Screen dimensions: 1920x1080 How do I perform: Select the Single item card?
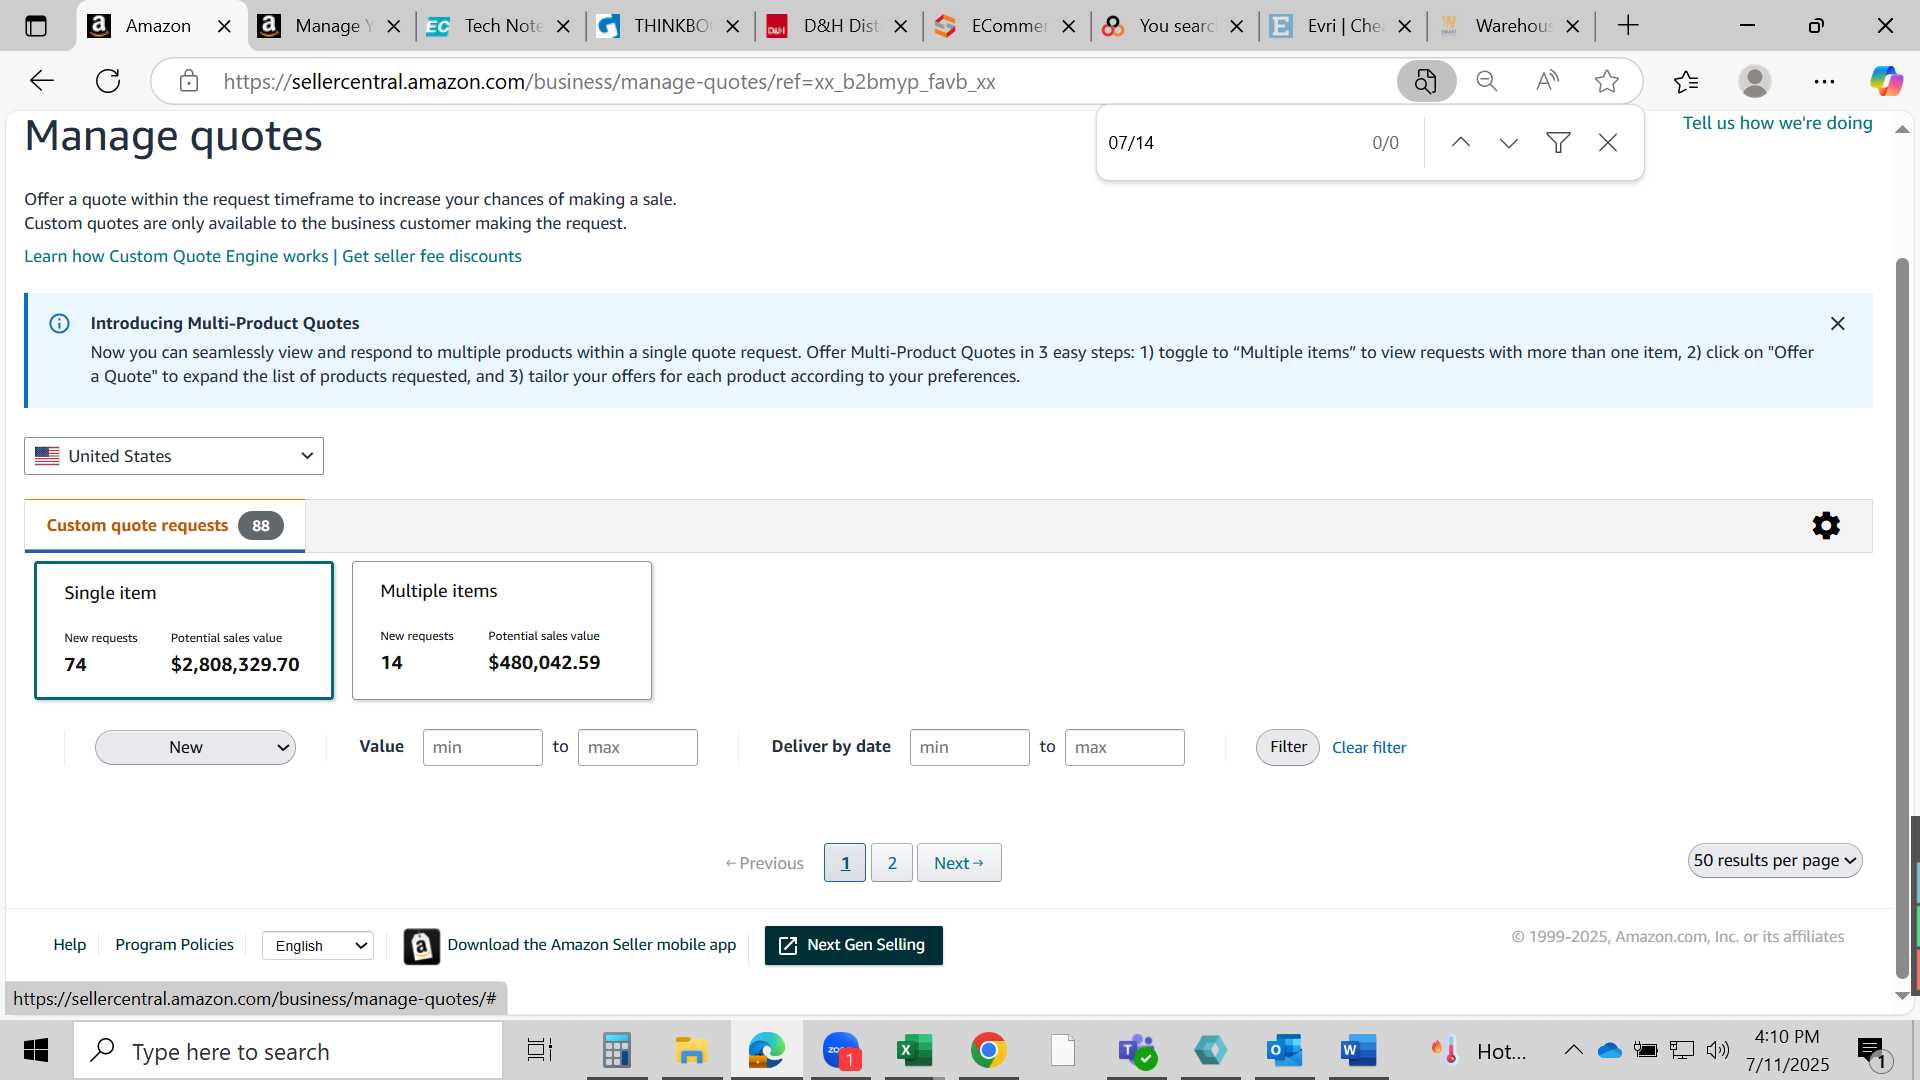pos(184,630)
